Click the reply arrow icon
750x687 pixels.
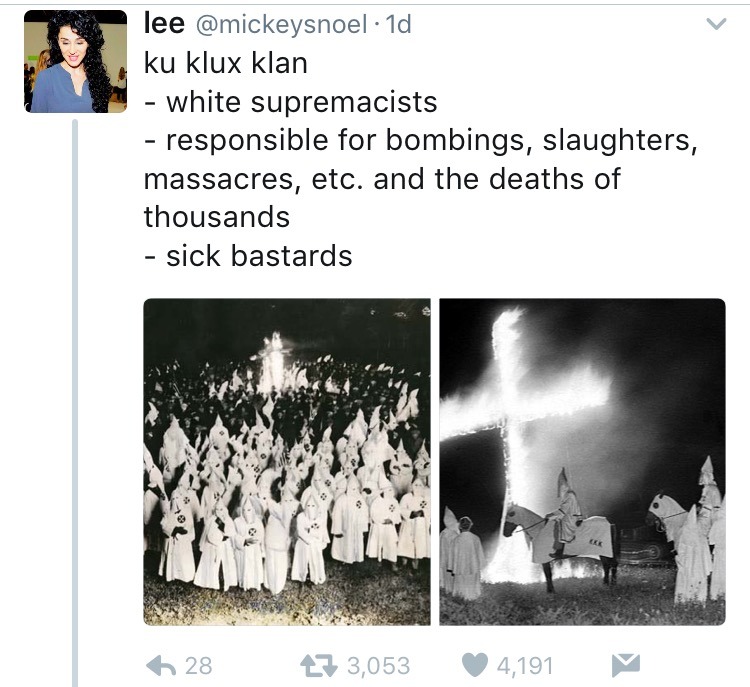pos(161,665)
